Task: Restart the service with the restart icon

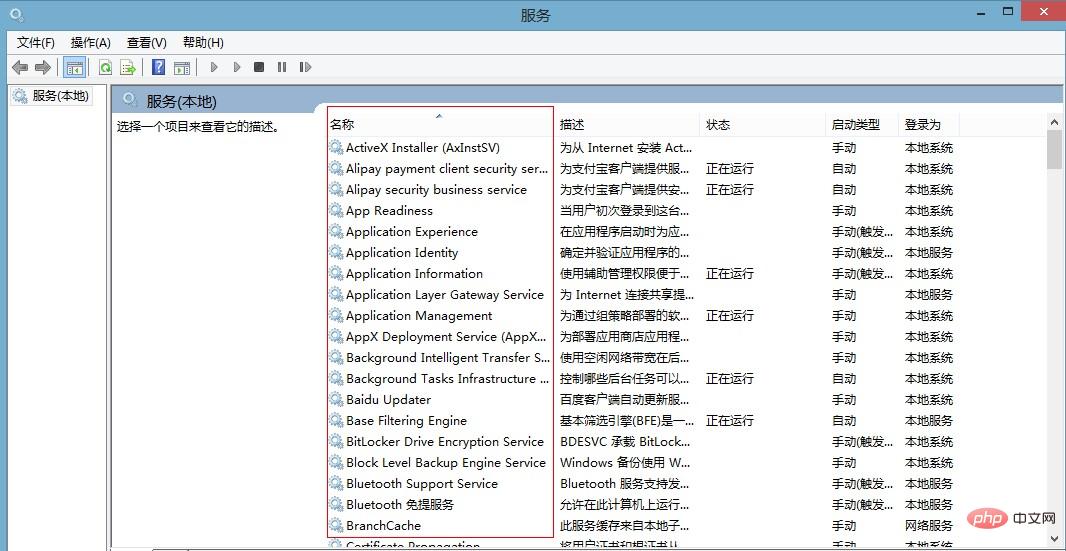Action: [x=305, y=67]
